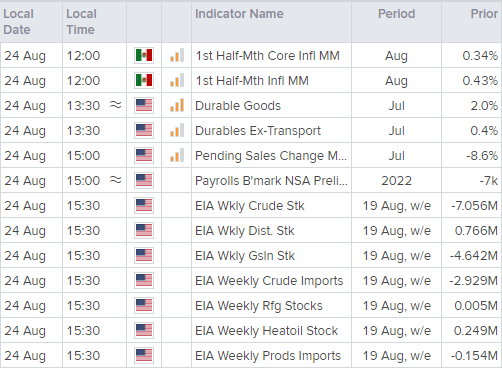
Task: Open EIA Weekly Heatoil Stock indicator
Action: tap(266, 331)
